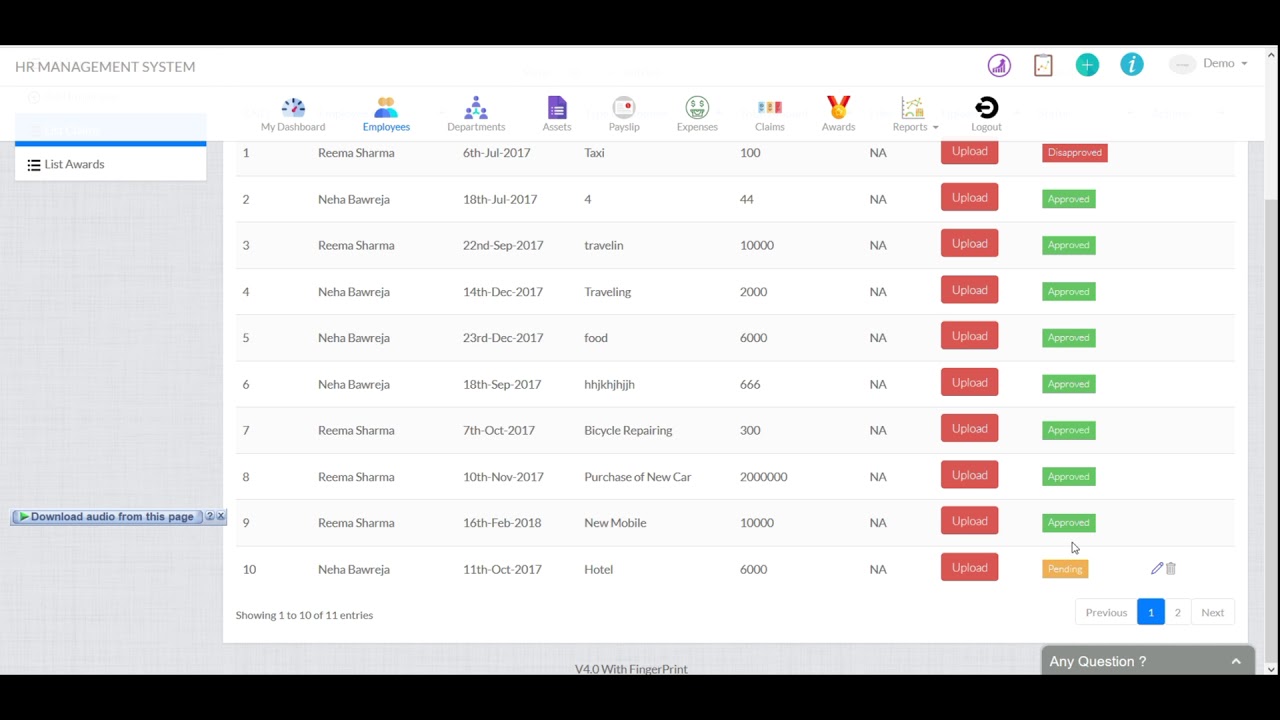Open the Claims module
The image size is (1280, 720).
(769, 114)
